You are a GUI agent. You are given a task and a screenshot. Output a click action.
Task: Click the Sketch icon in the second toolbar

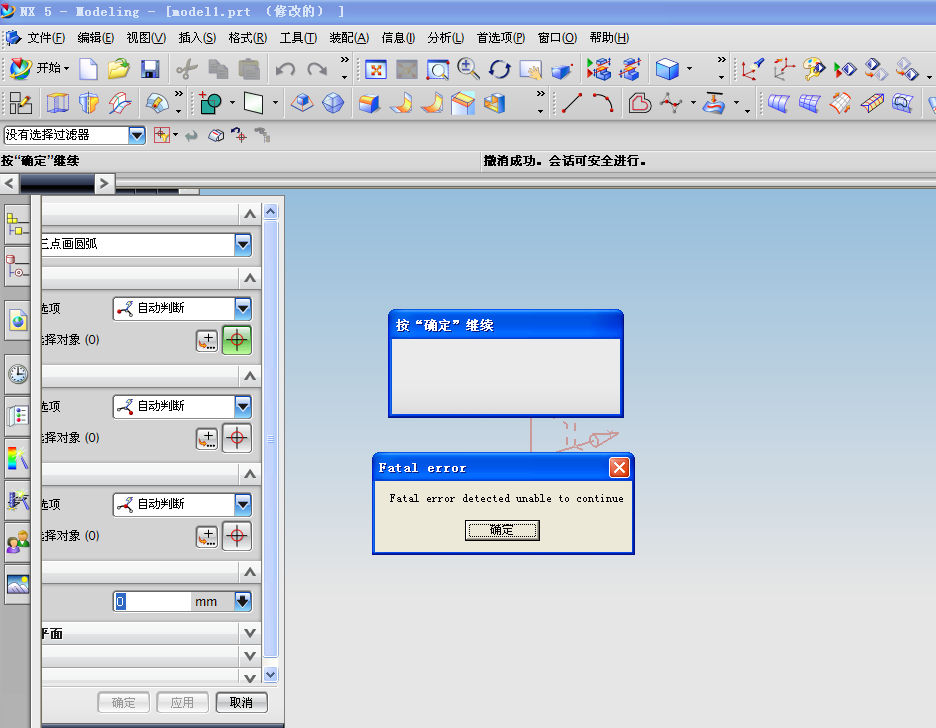pyautogui.click(x=21, y=103)
